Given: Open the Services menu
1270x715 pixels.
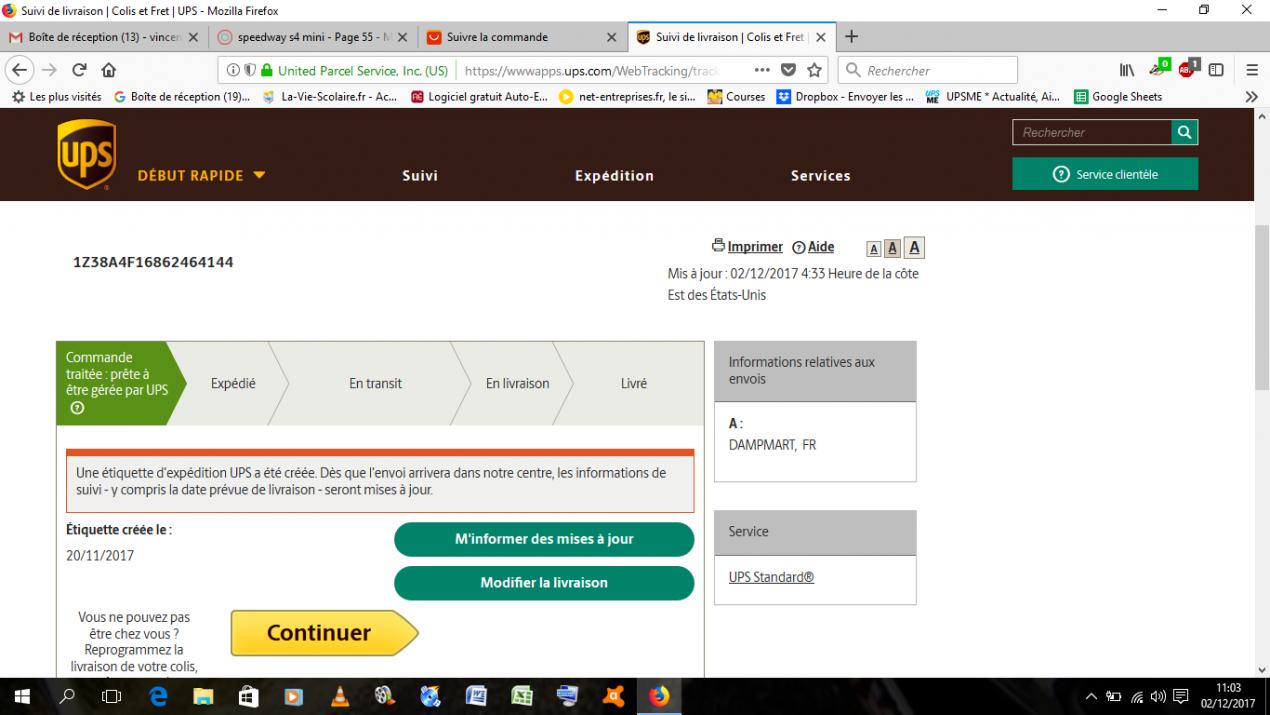Looking at the screenshot, I should pyautogui.click(x=820, y=175).
